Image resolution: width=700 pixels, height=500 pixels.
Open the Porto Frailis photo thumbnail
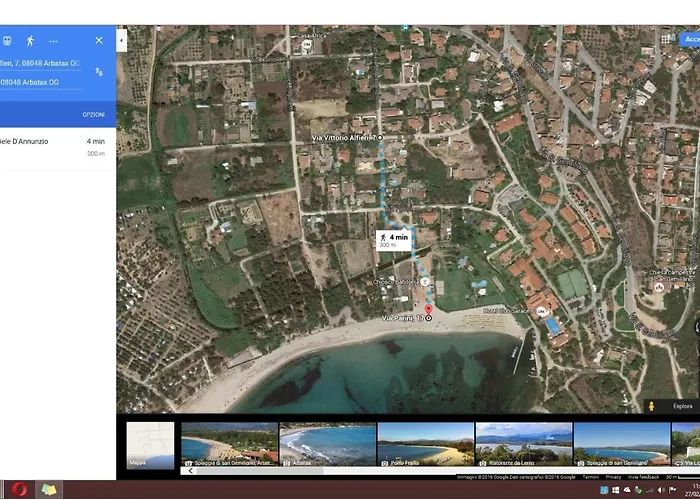[425, 444]
